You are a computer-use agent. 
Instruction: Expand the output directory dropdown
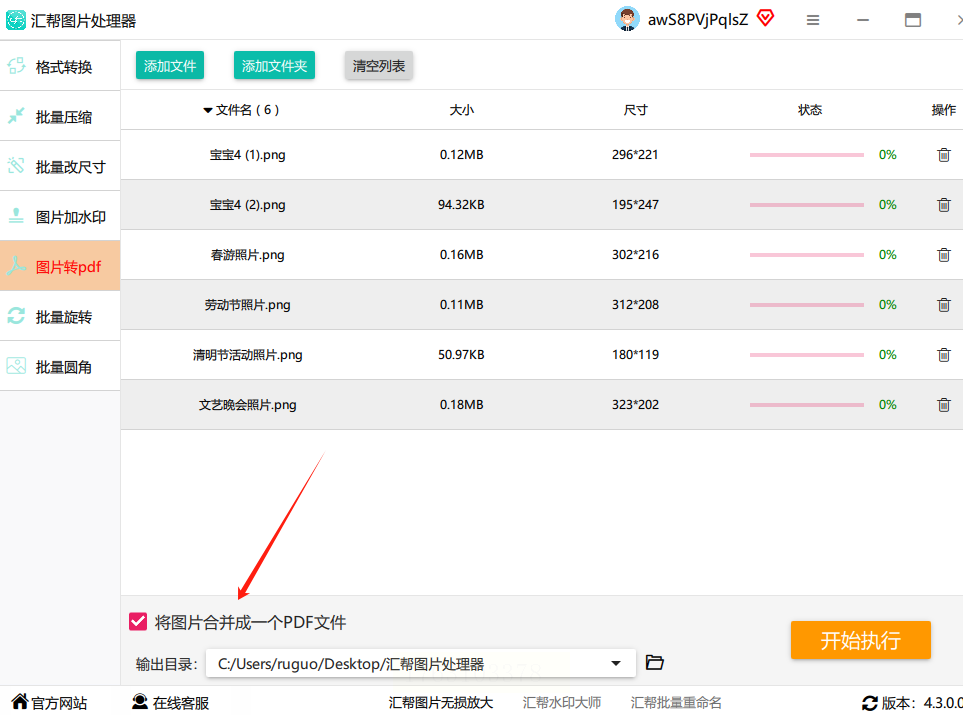(x=616, y=663)
